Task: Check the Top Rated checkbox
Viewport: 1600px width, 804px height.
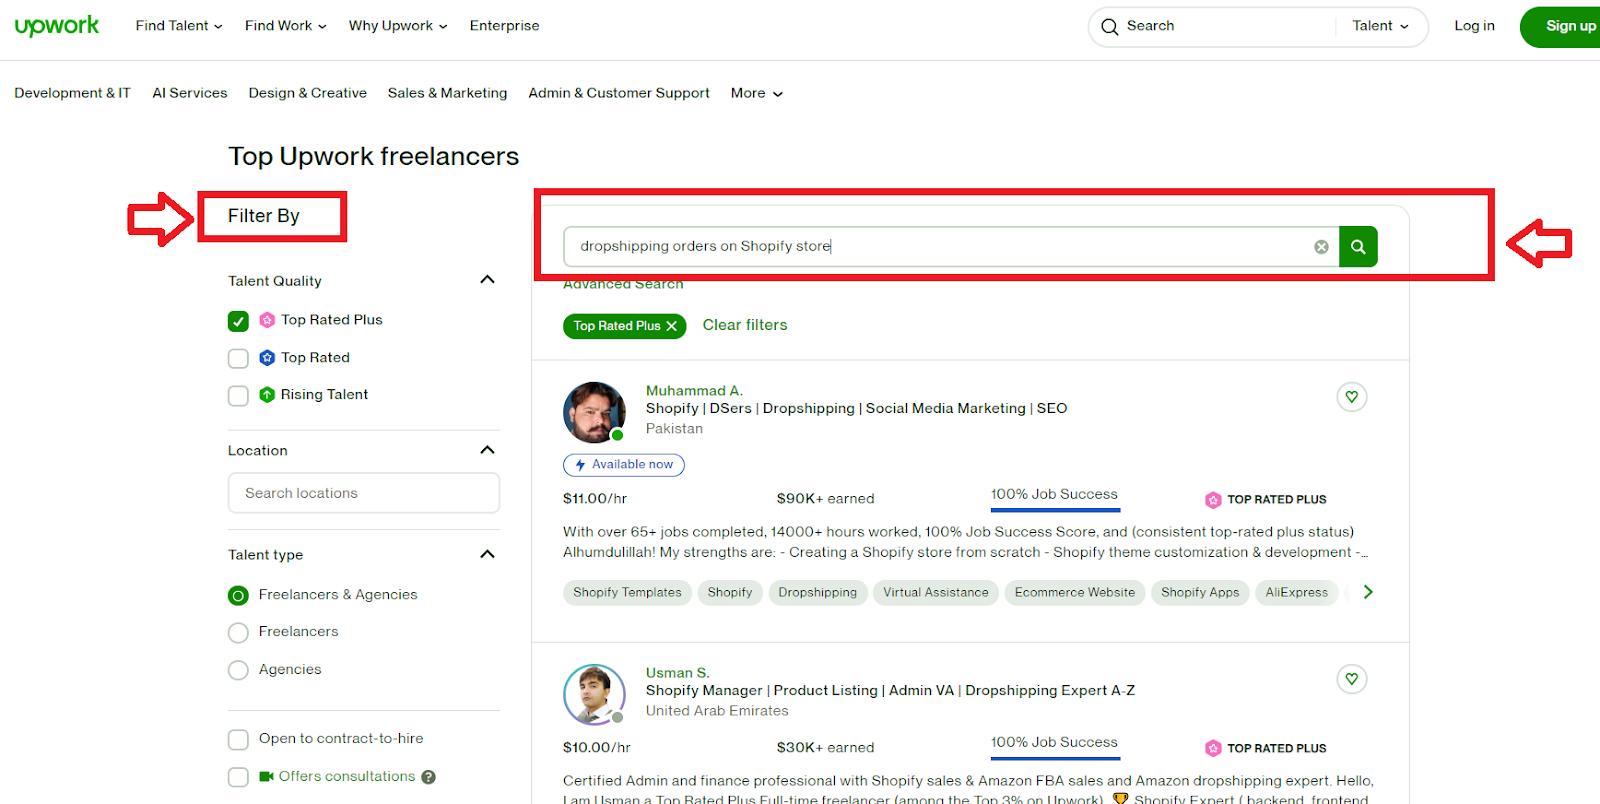Action: [x=238, y=358]
